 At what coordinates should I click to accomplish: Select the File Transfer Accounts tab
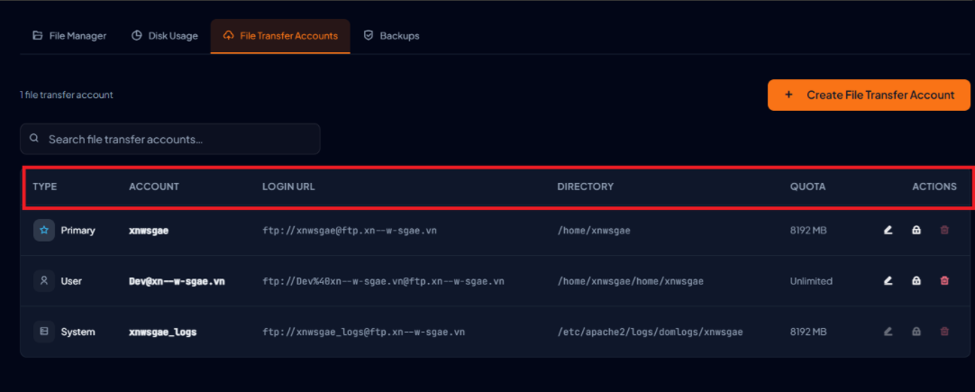click(280, 36)
